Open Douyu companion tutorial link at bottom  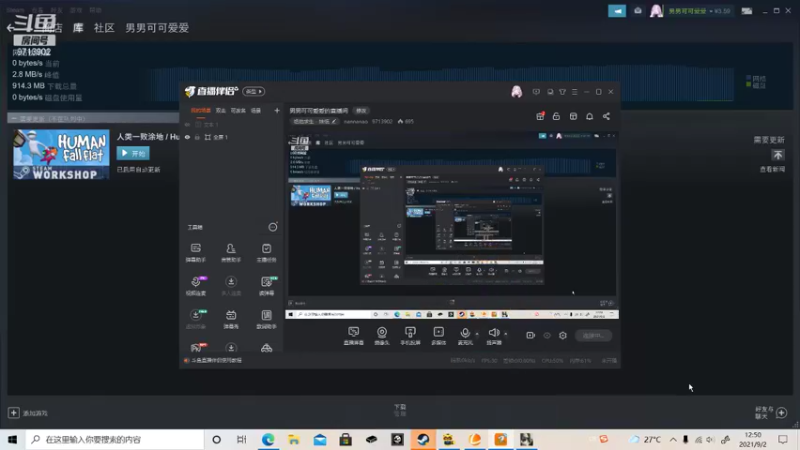216,360
